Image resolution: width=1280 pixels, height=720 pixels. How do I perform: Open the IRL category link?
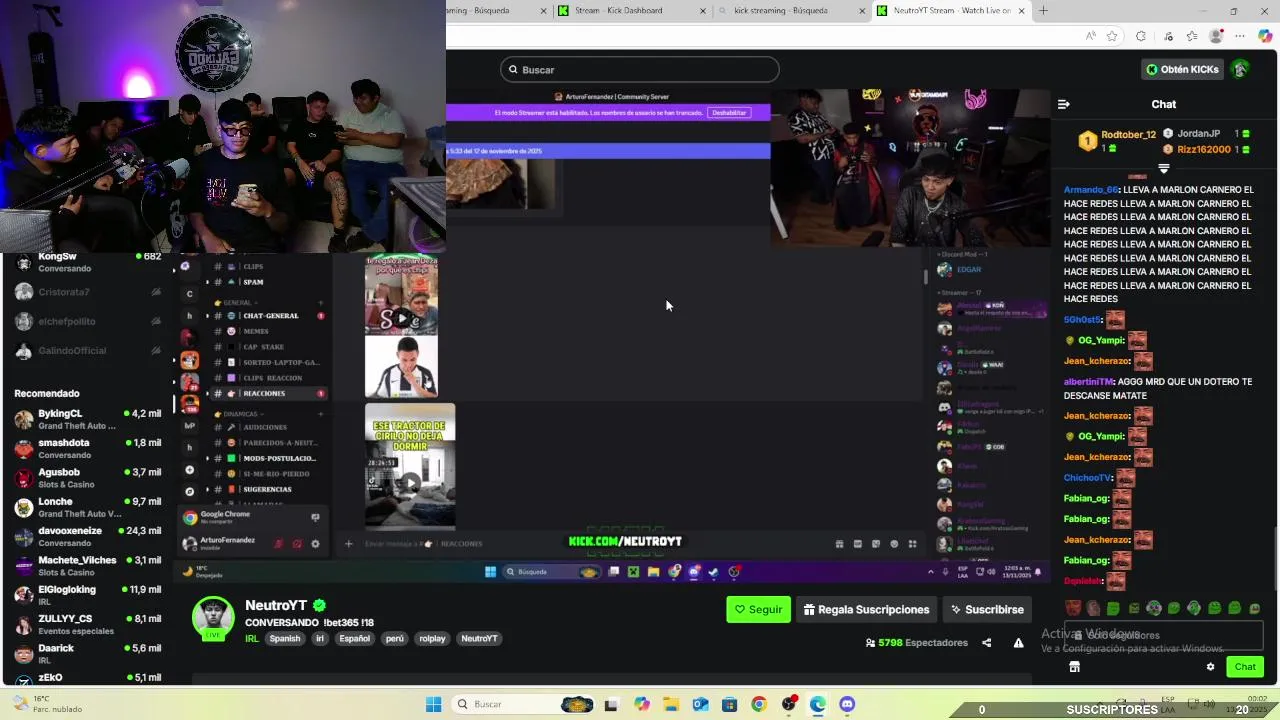click(252, 638)
